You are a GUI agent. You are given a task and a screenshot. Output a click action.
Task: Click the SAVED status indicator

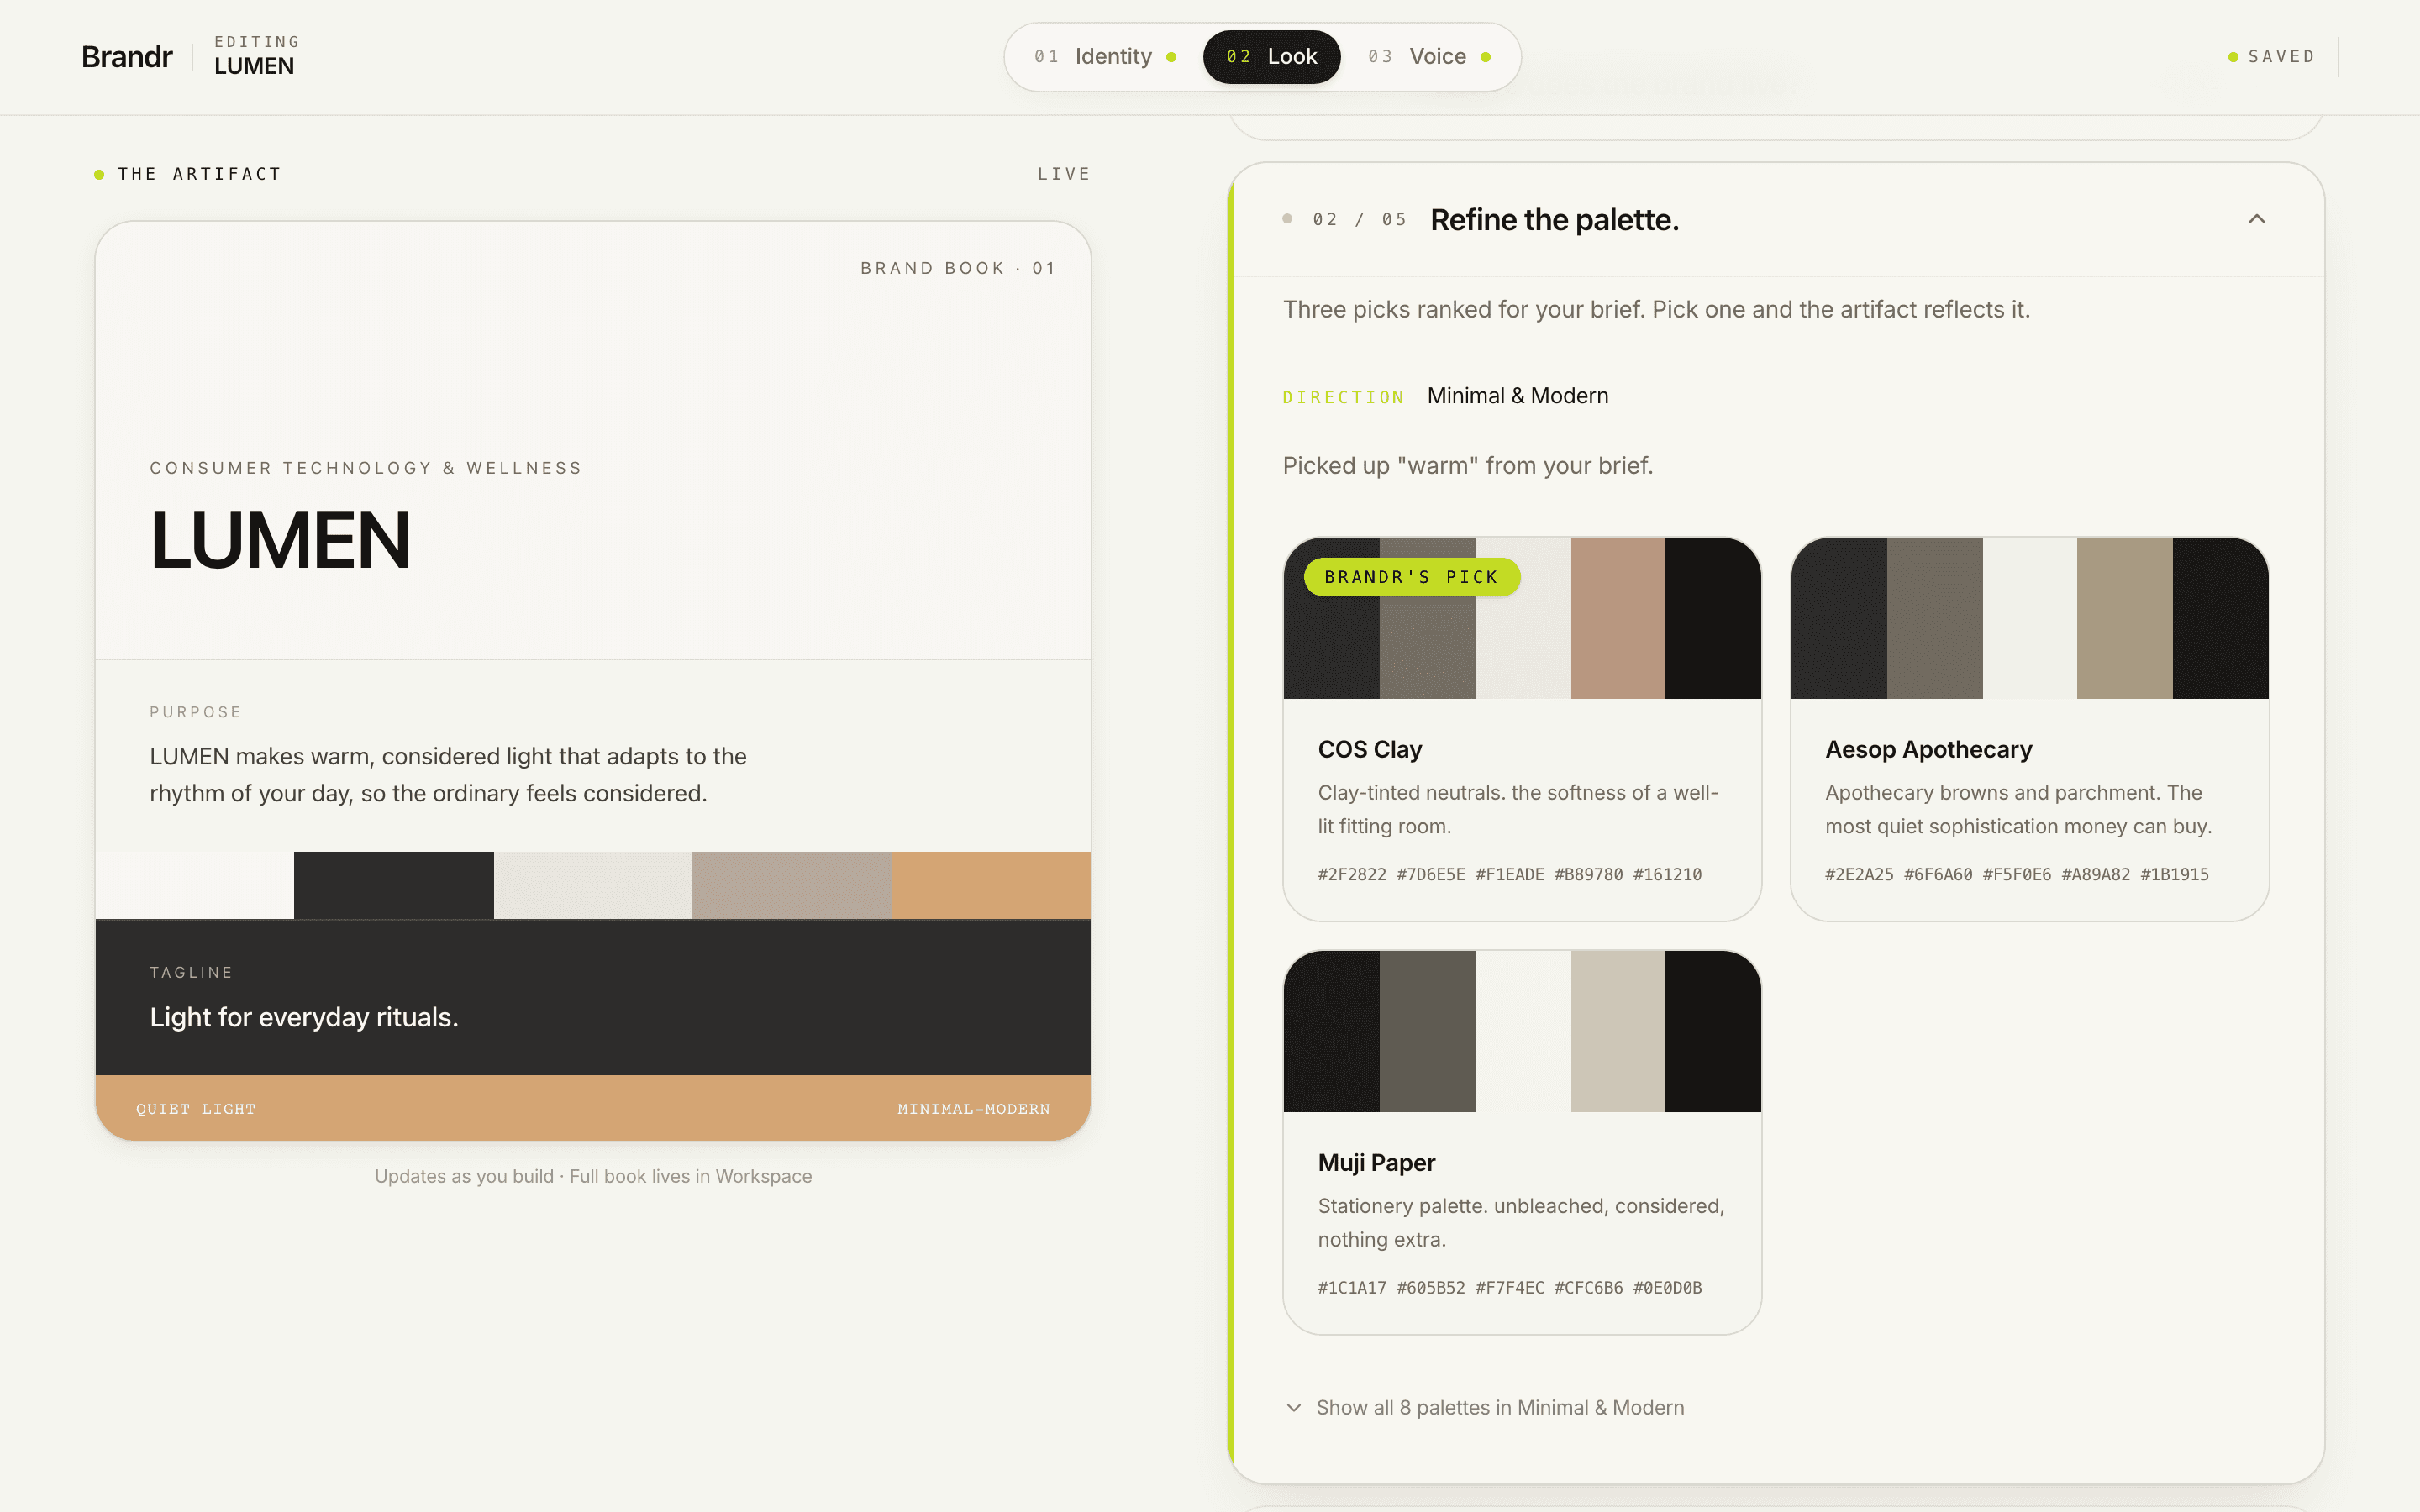pyautogui.click(x=2271, y=57)
